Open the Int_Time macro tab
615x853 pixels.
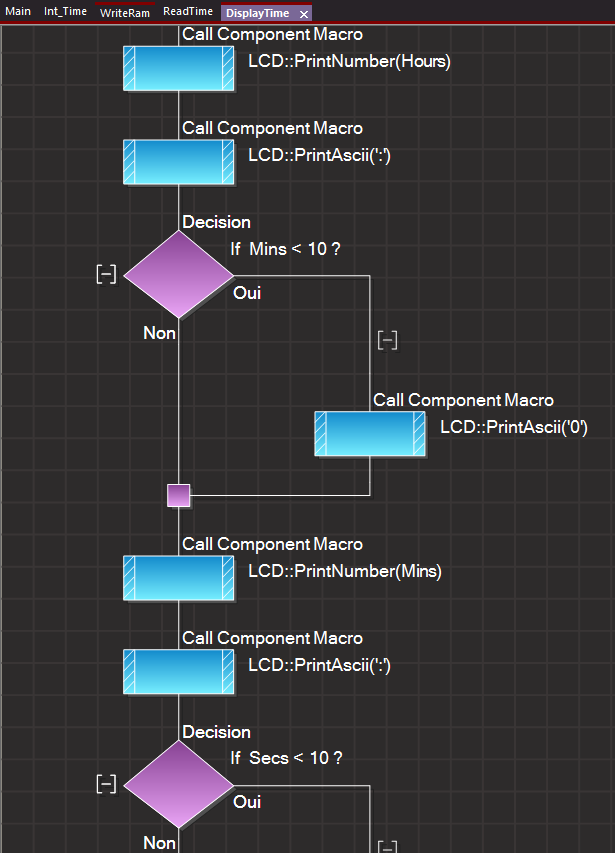click(65, 12)
